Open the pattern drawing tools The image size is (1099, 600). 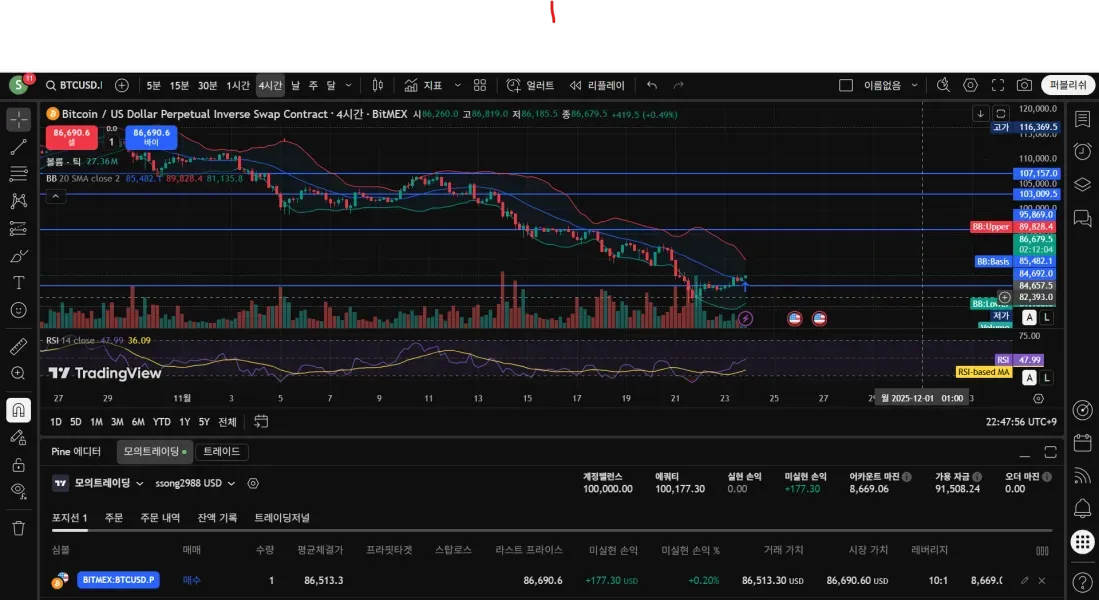[19, 201]
